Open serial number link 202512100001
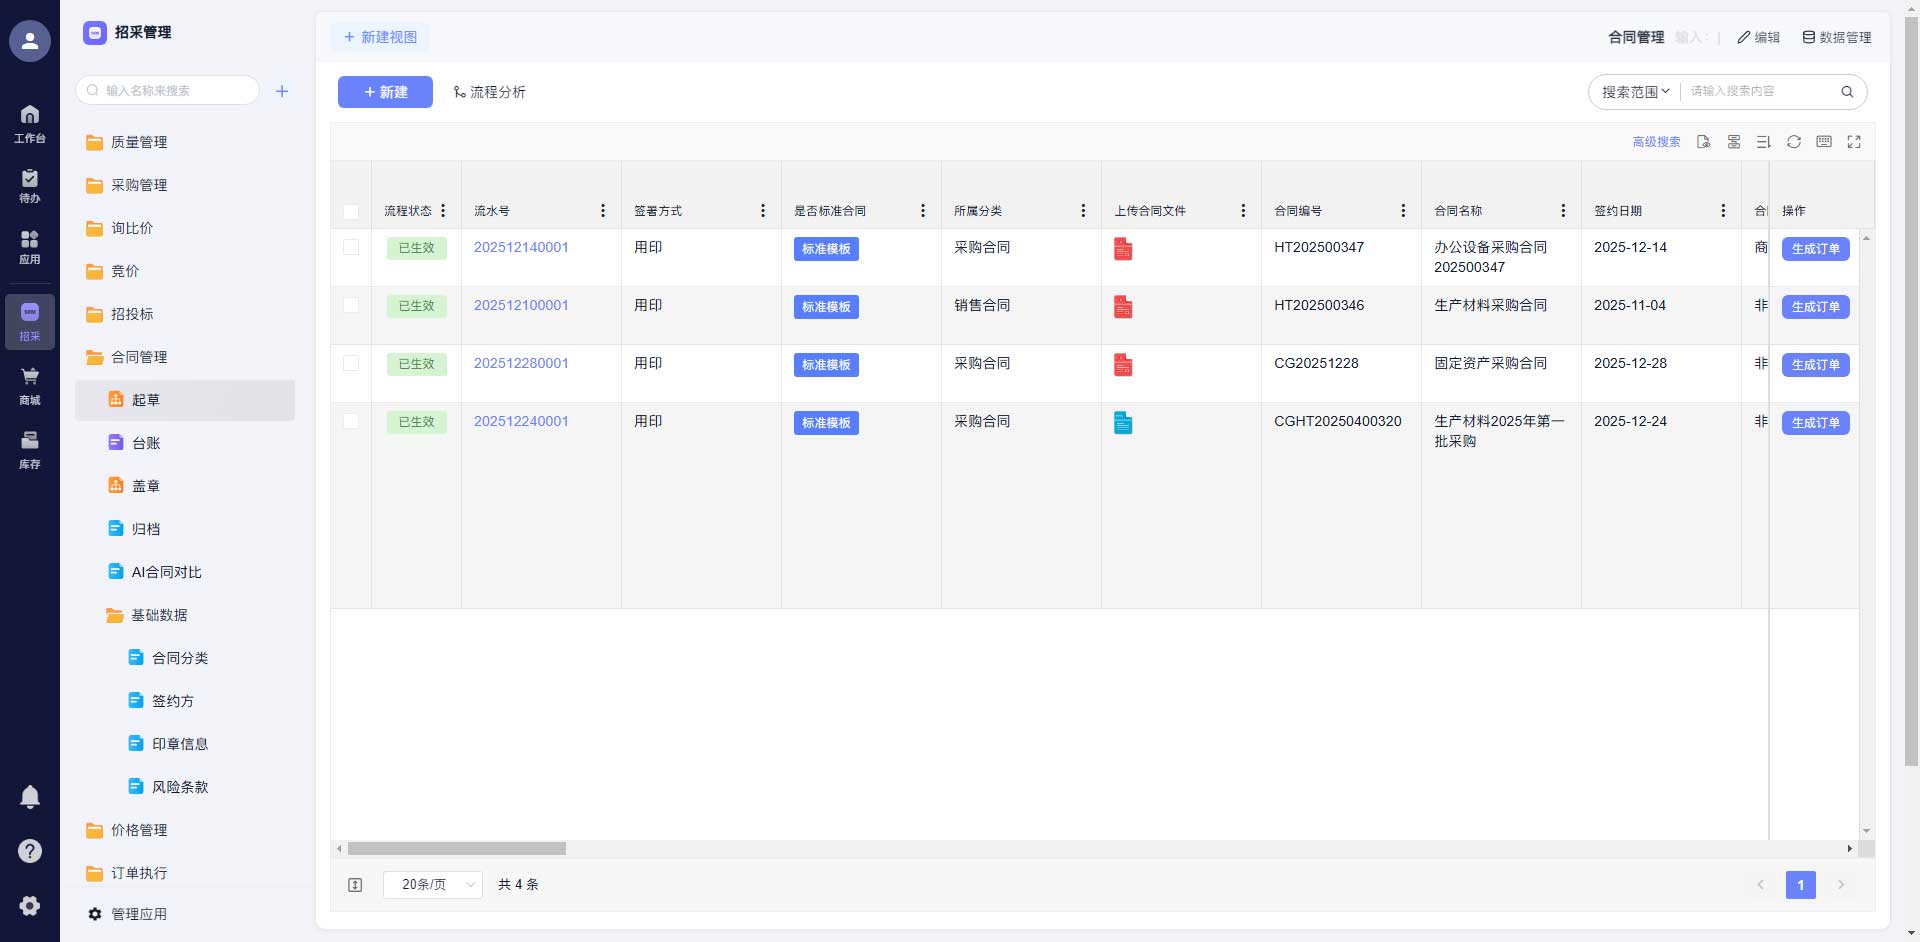1920x942 pixels. pos(521,305)
